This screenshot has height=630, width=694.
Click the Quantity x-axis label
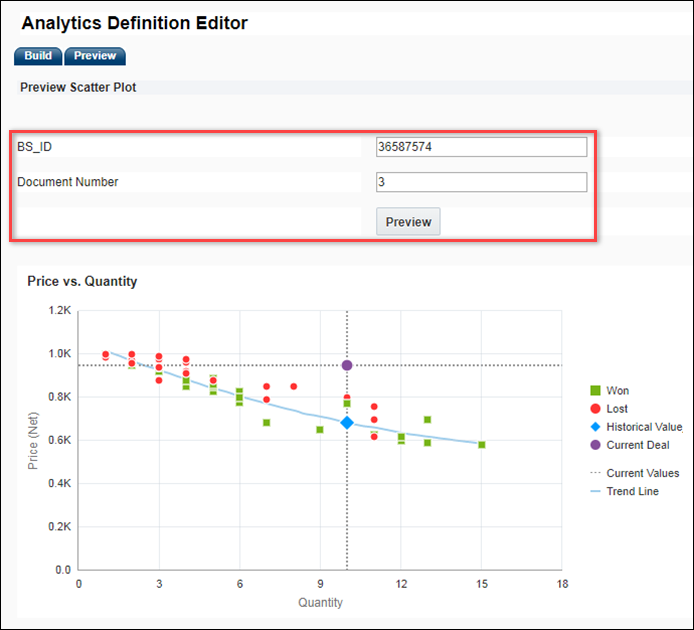[320, 603]
